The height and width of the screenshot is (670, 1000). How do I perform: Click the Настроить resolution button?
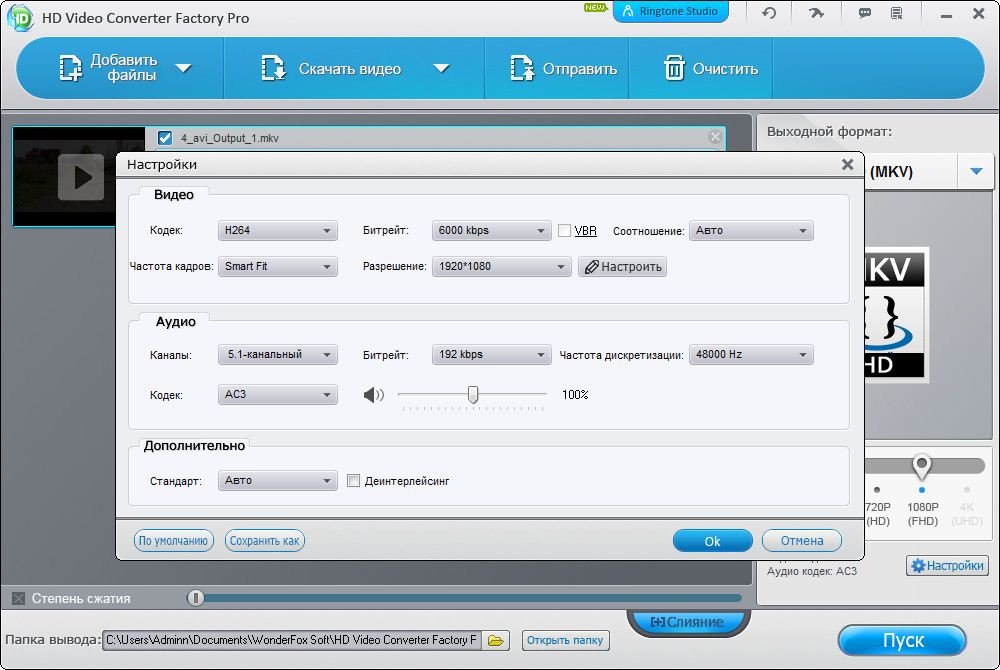coord(622,266)
